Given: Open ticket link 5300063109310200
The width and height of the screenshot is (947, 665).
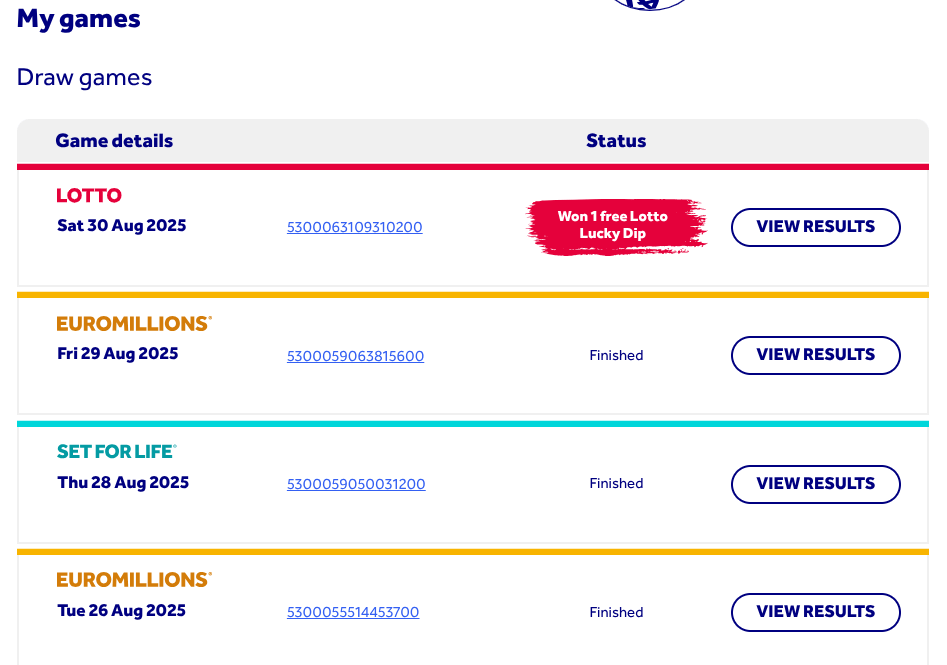Looking at the screenshot, I should (354, 228).
